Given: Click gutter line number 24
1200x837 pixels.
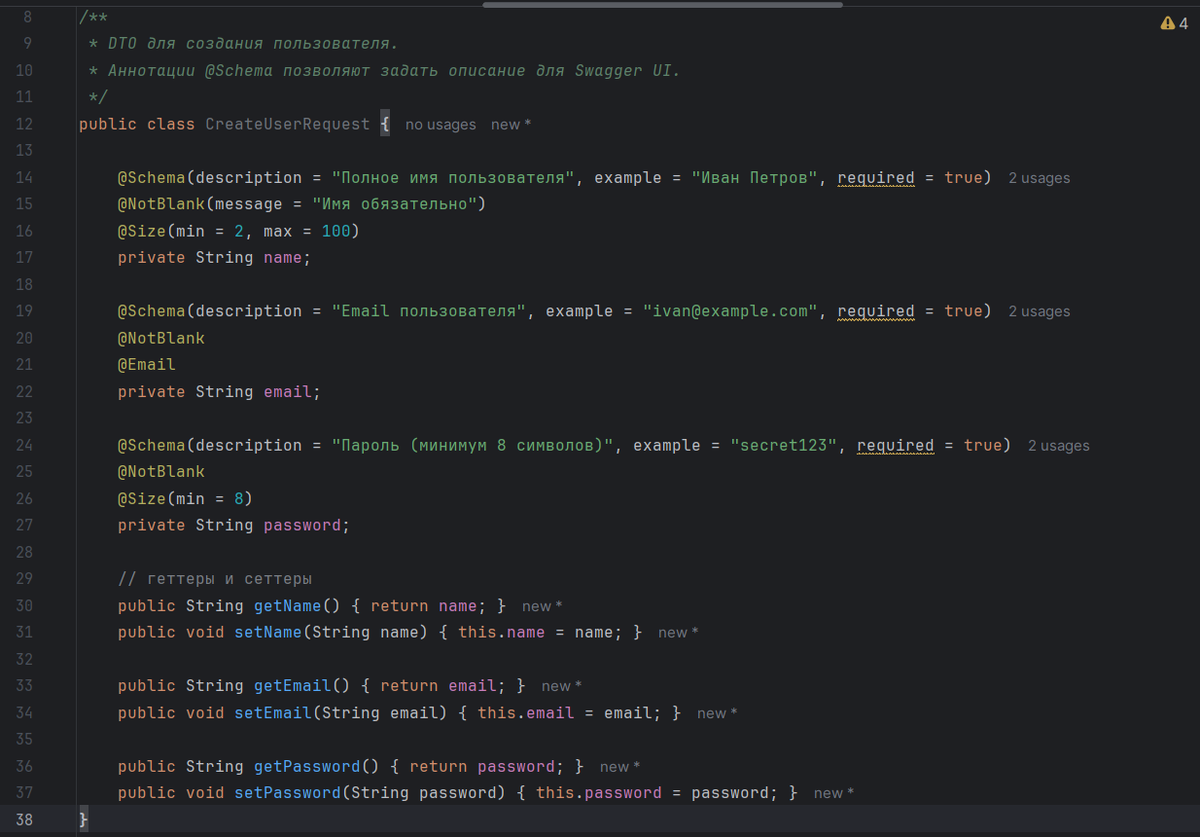Looking at the screenshot, I should click(x=24, y=445).
